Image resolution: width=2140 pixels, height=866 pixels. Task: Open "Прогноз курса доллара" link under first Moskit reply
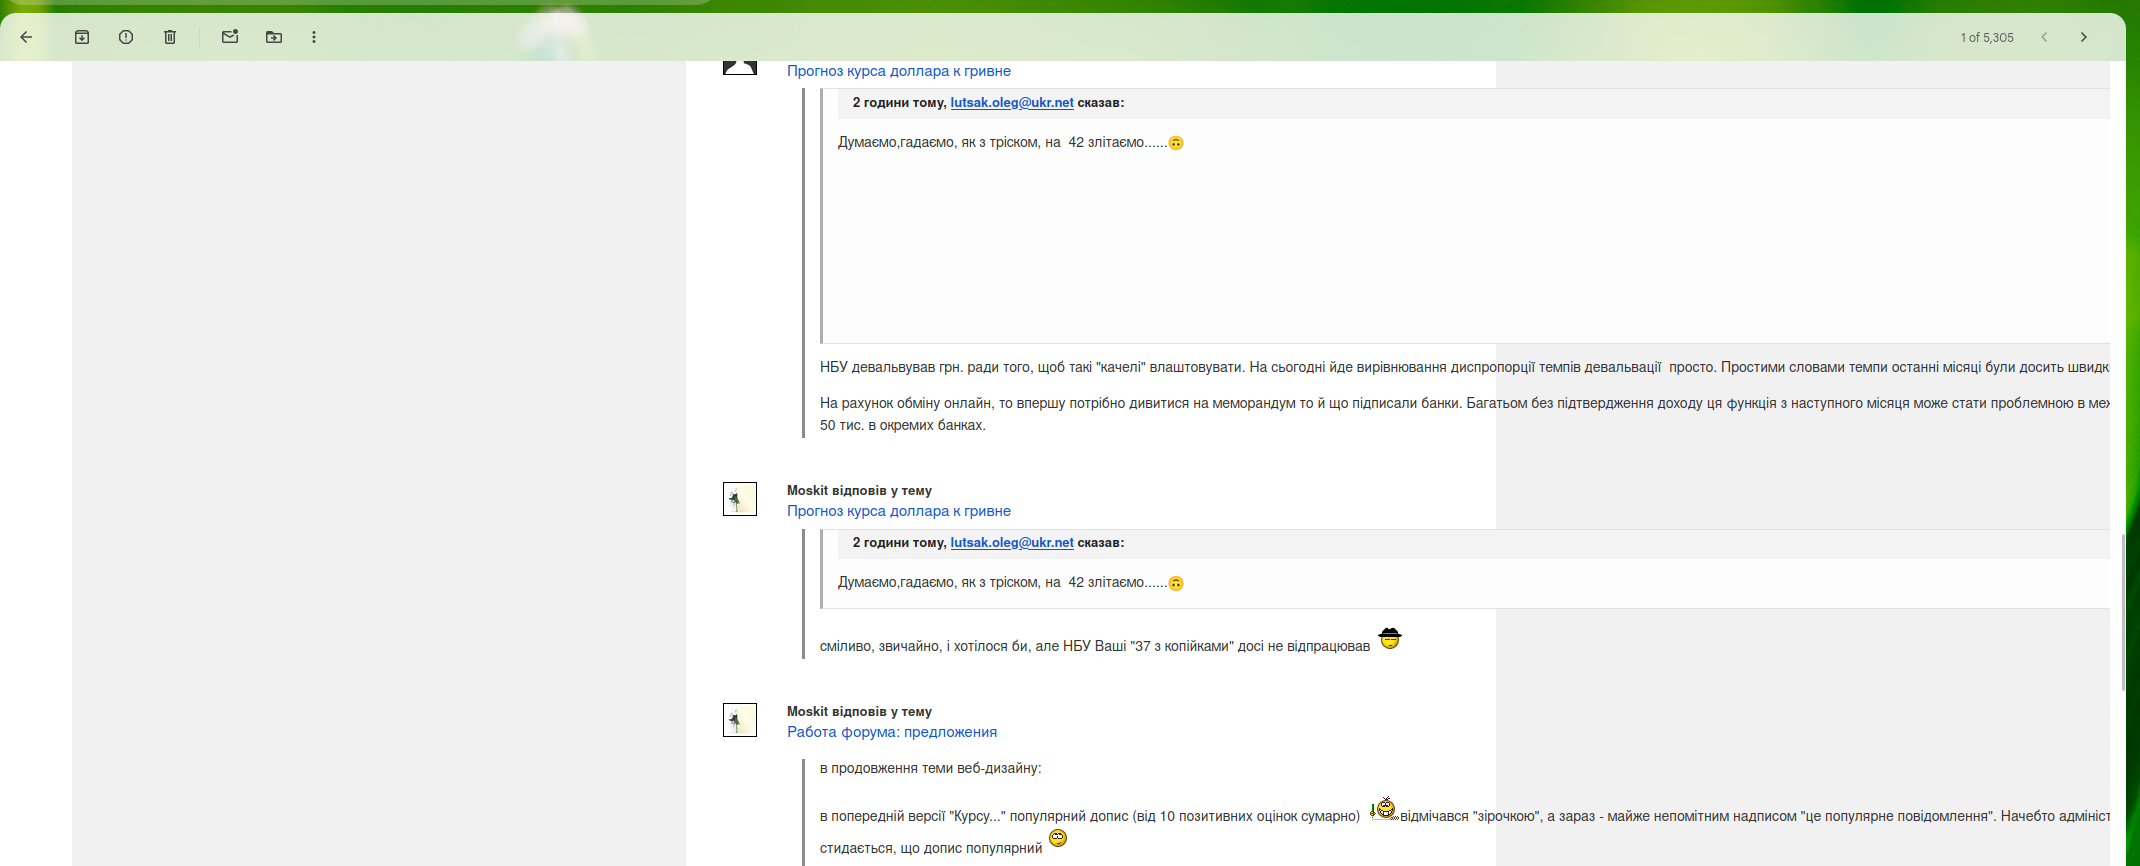tap(898, 511)
